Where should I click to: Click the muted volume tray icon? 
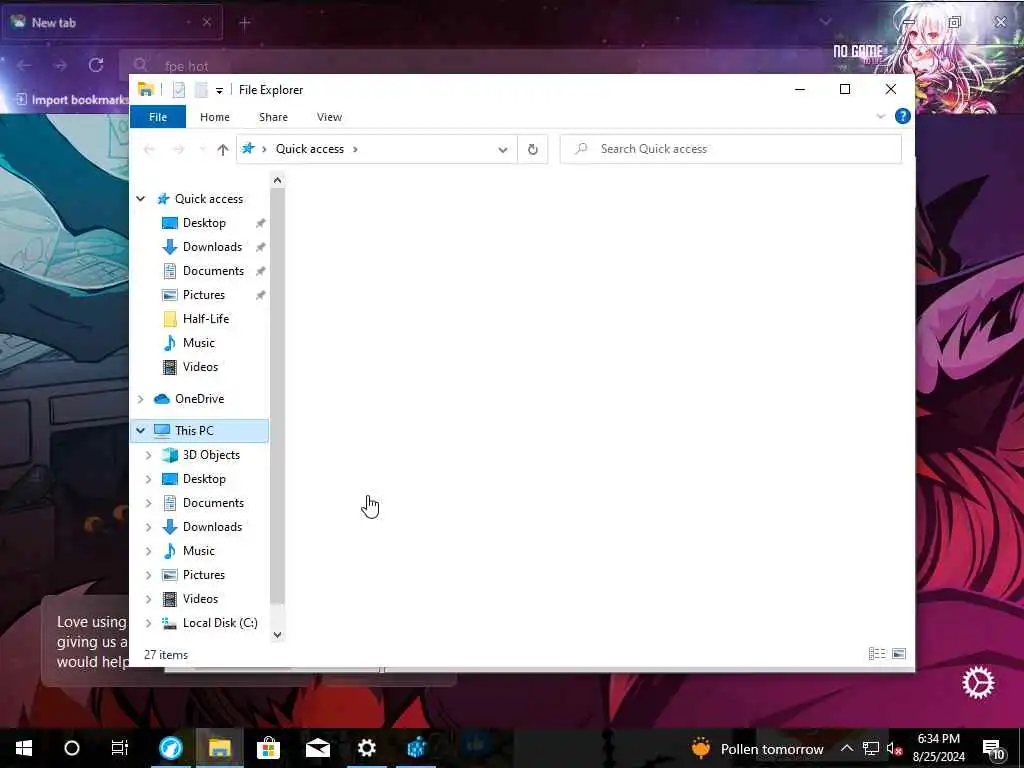point(894,748)
